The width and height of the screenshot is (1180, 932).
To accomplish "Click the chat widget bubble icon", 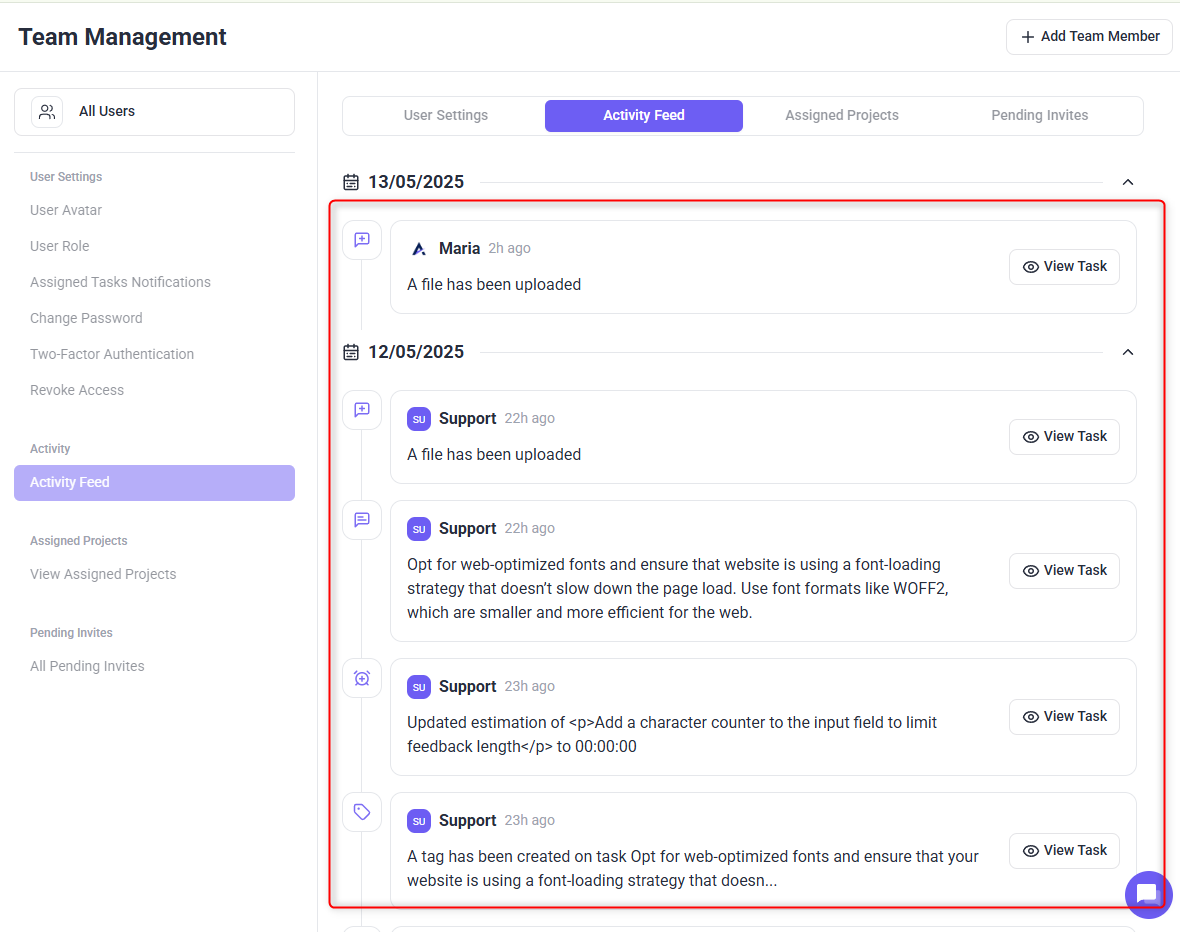I will click(1148, 894).
